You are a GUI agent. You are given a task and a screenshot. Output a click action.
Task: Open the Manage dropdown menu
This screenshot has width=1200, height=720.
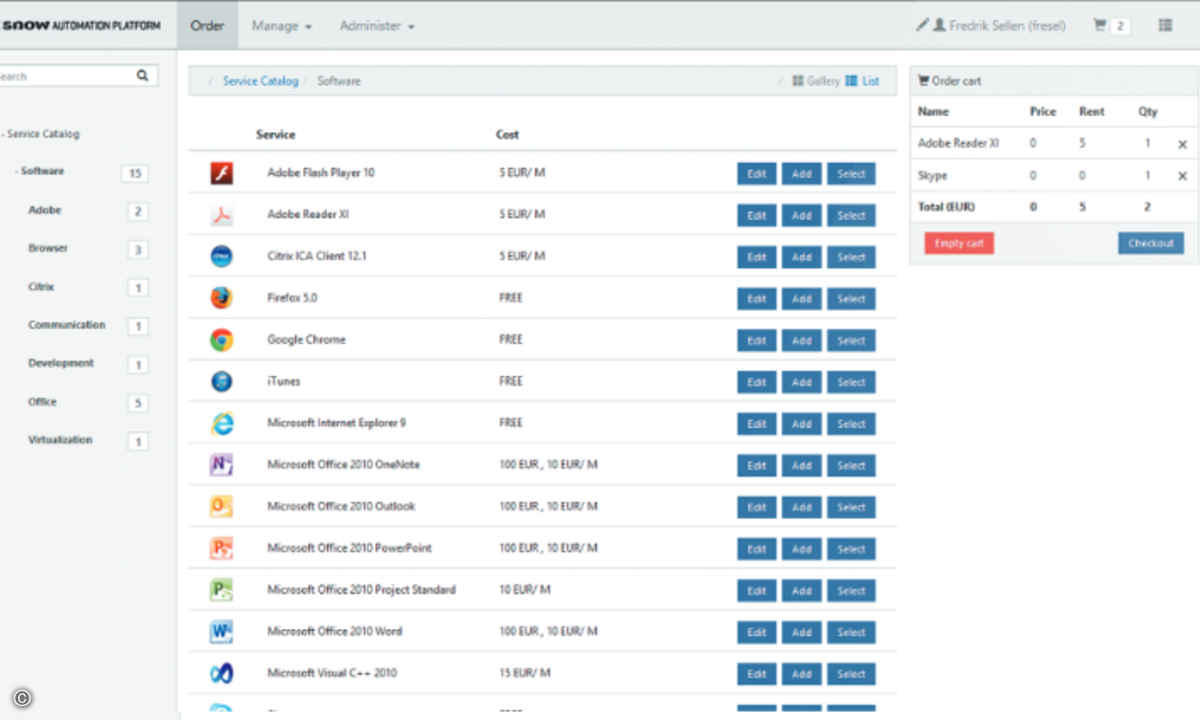click(x=282, y=26)
